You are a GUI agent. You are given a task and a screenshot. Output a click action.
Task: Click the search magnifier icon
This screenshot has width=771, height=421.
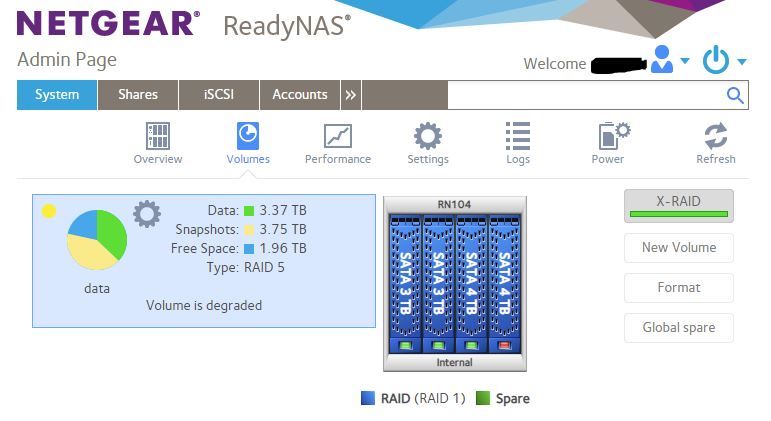pos(735,95)
